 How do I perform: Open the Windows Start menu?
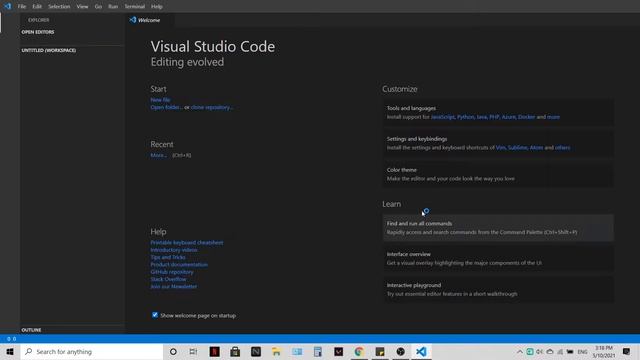(x=10, y=351)
